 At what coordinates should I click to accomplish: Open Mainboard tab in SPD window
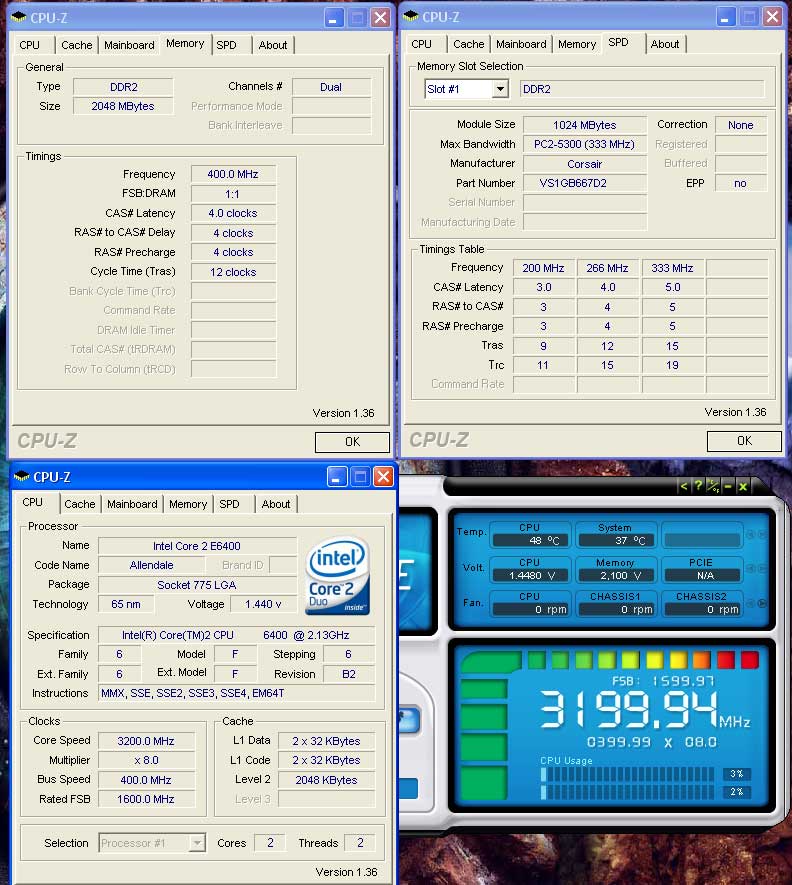click(x=521, y=44)
